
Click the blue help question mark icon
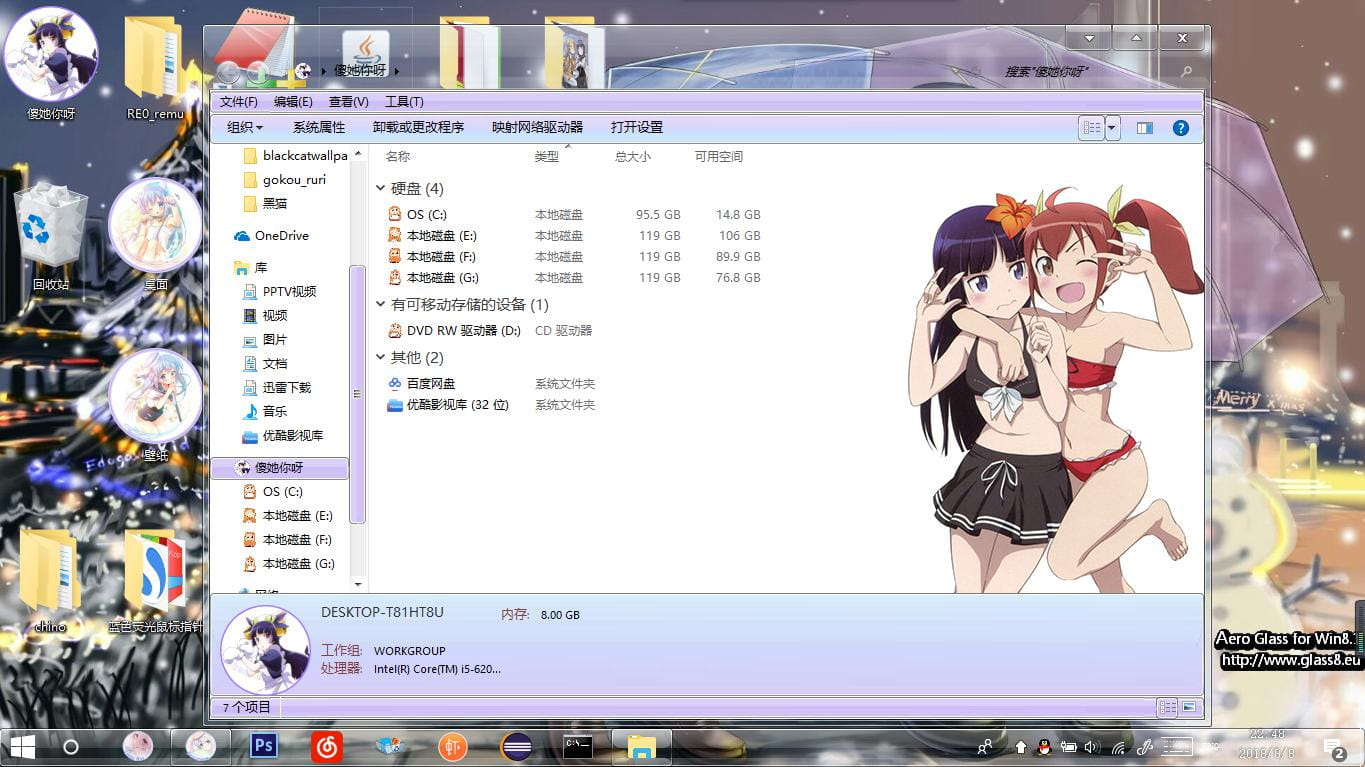[x=1181, y=127]
